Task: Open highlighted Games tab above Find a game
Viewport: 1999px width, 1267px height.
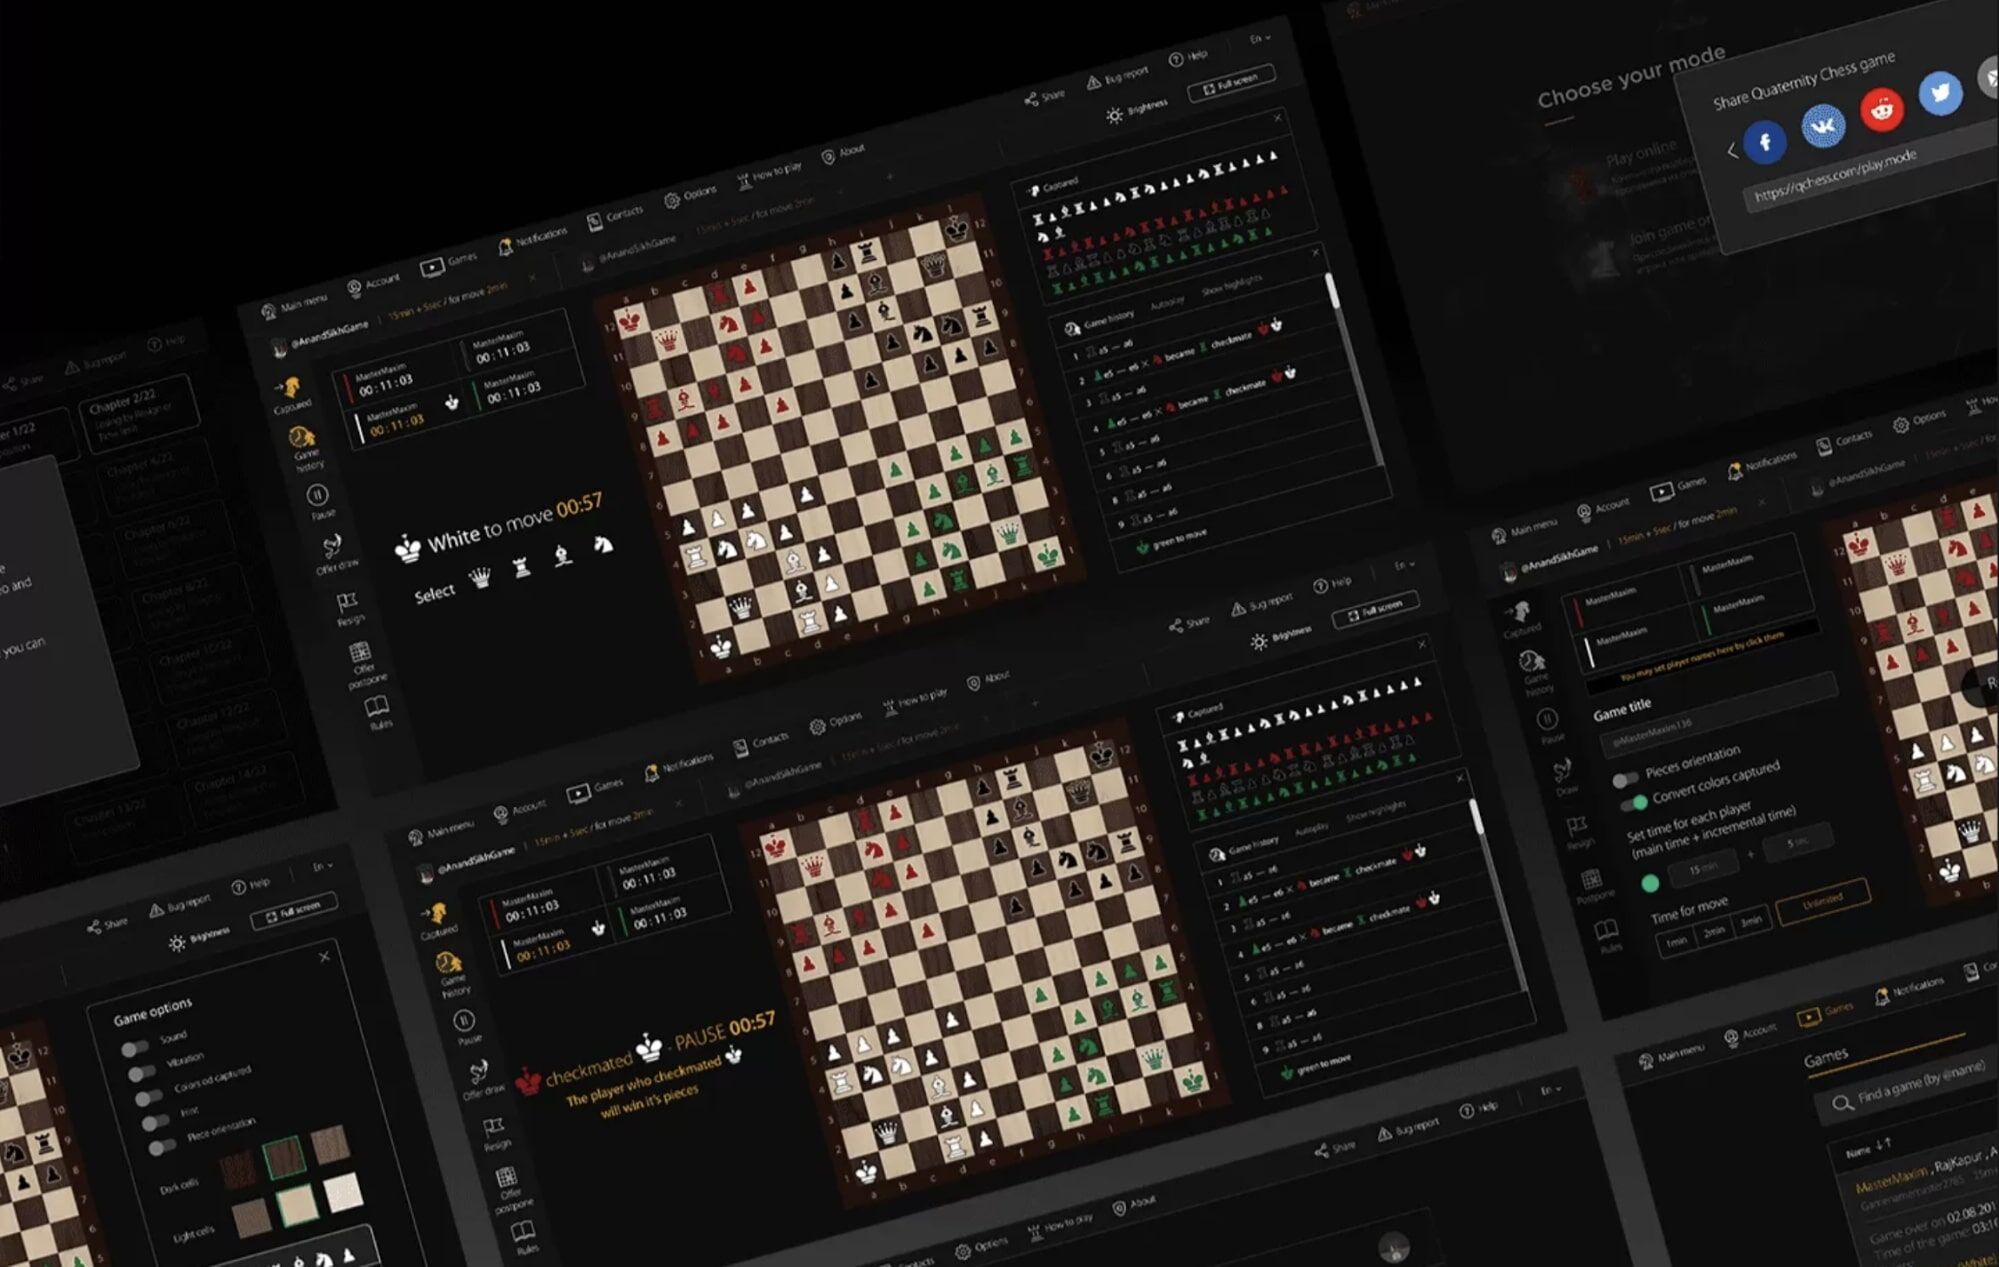Action: click(1822, 1015)
